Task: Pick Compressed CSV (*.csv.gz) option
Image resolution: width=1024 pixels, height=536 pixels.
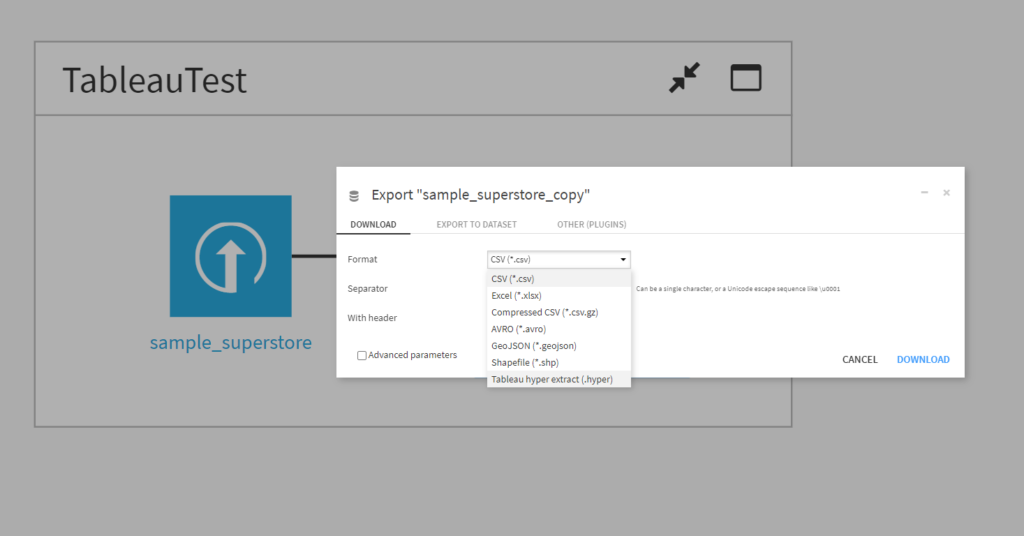Action: (x=558, y=312)
